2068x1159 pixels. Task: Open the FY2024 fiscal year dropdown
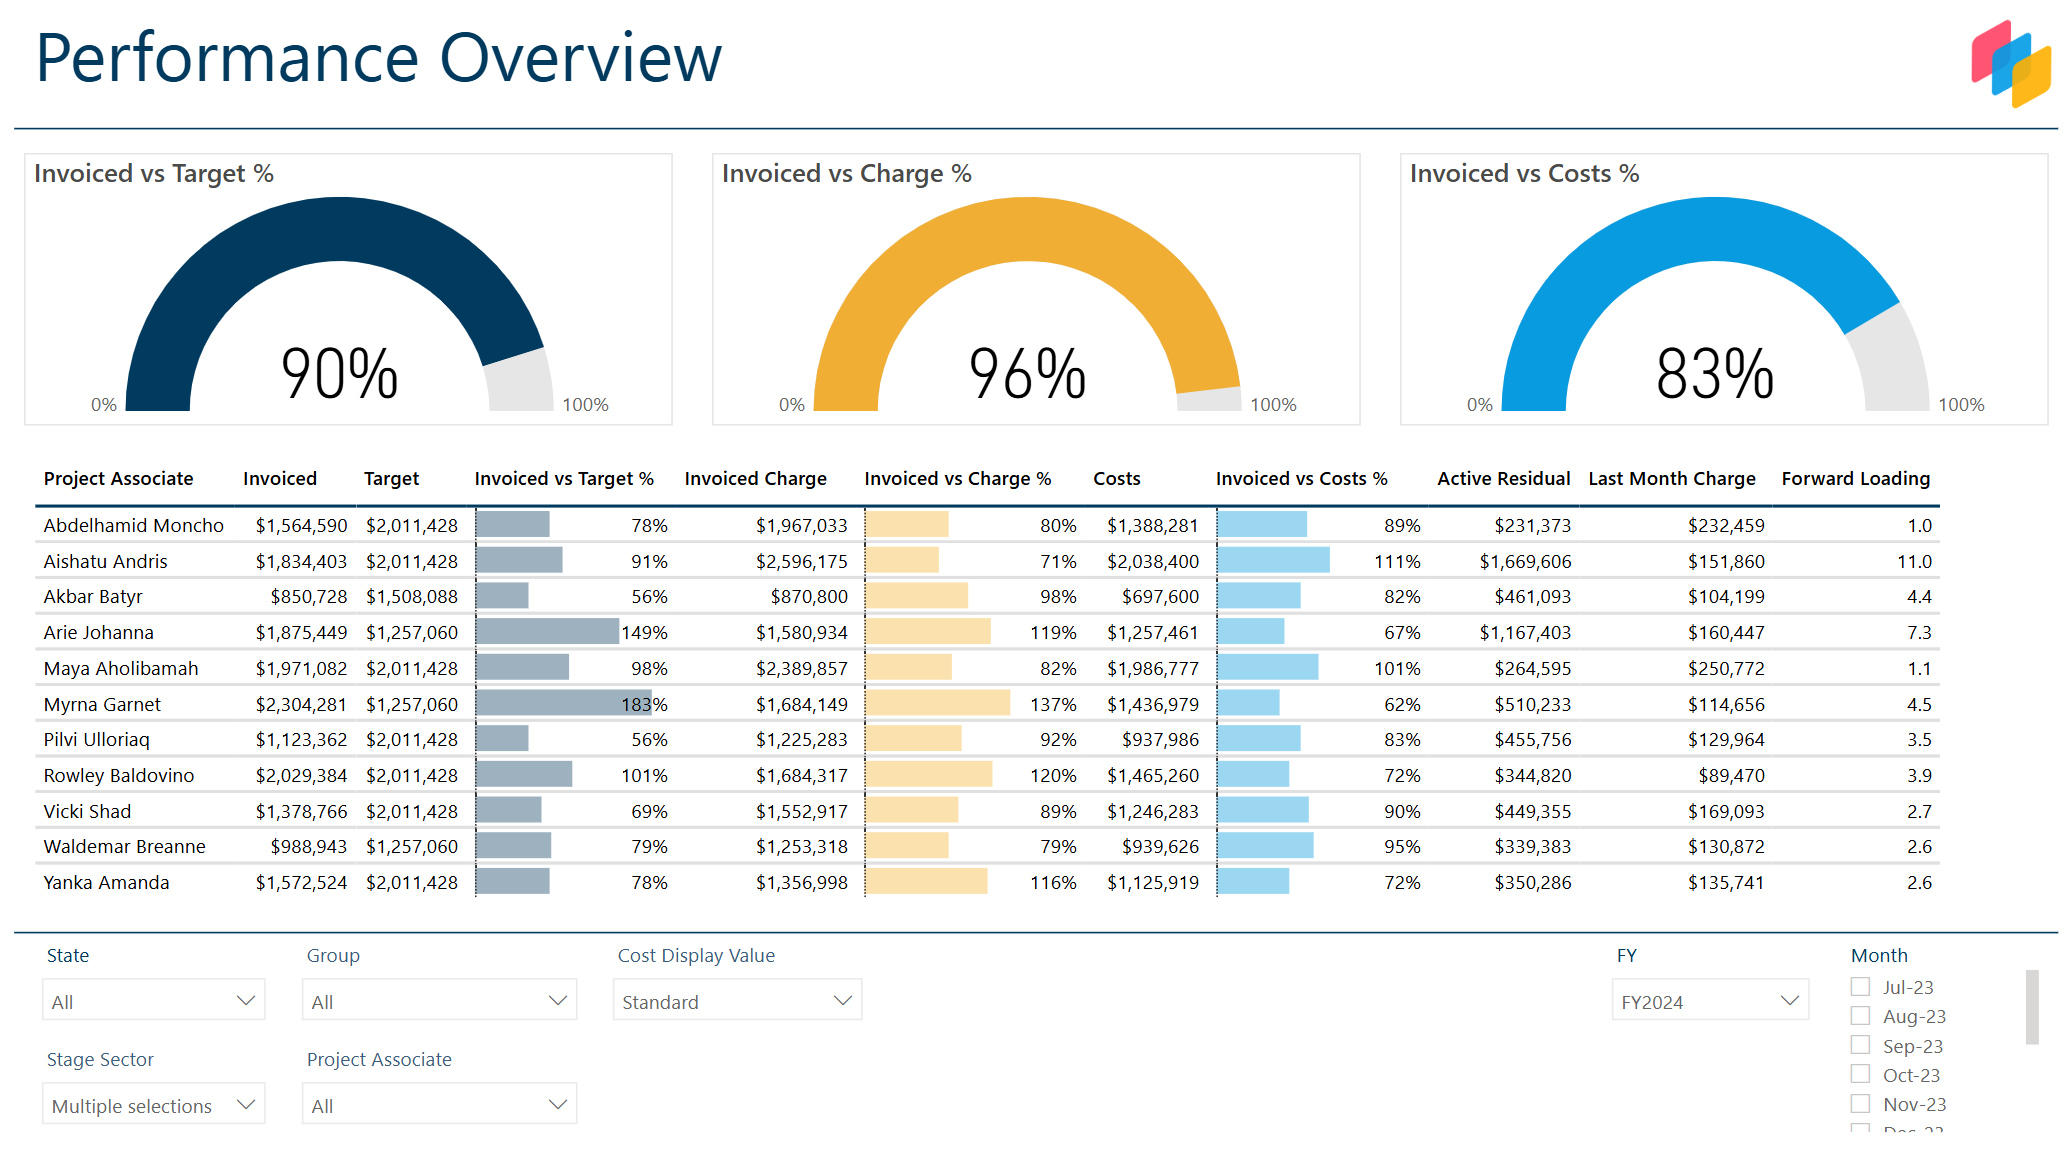pos(1710,999)
